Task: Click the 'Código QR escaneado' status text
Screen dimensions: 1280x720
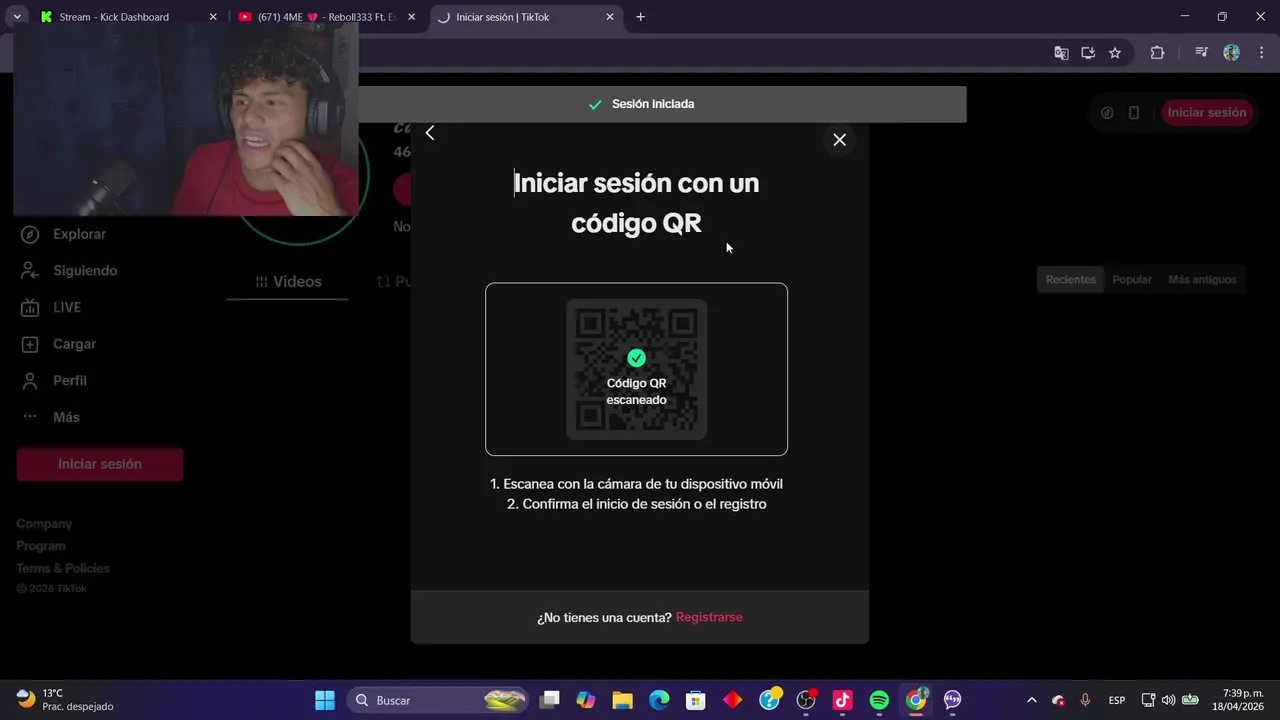Action: (636, 391)
